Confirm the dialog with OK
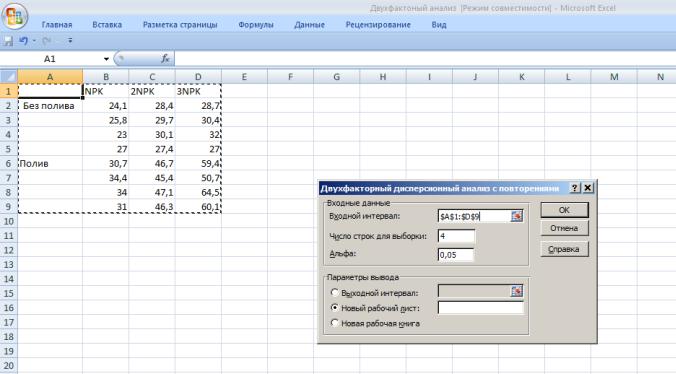The image size is (676, 374). point(564,210)
